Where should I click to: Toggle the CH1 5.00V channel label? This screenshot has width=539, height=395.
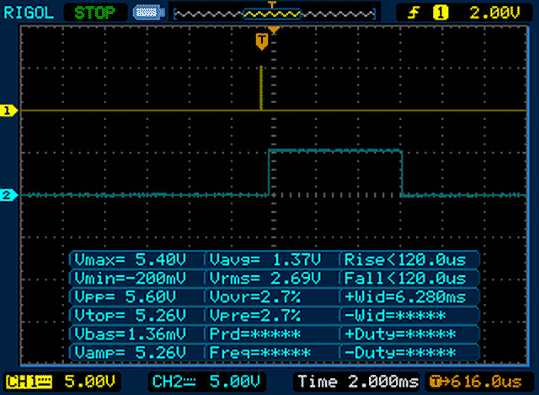click(62, 382)
